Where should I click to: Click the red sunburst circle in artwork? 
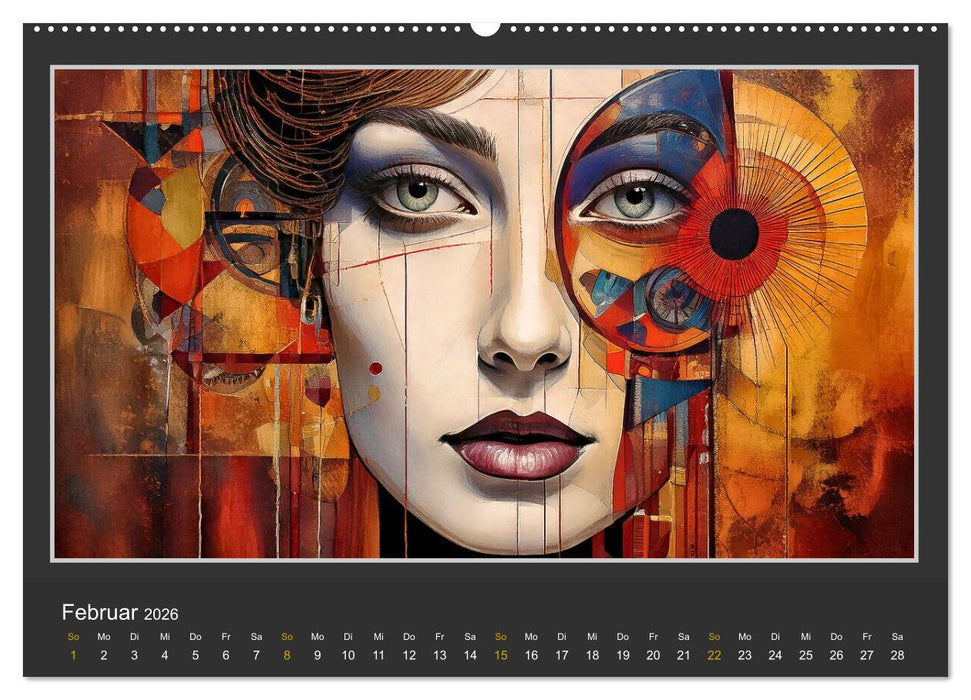tap(734, 234)
